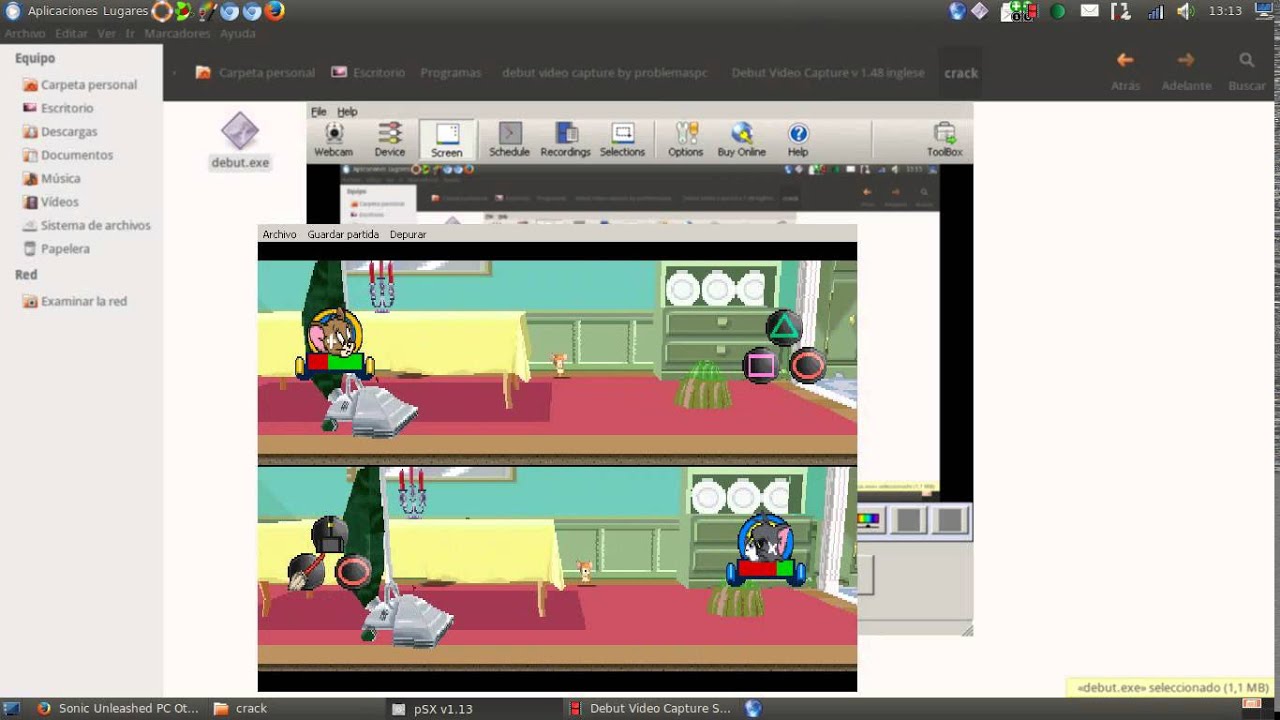Image resolution: width=1280 pixels, height=720 pixels.
Task: Open the Aplicaciones panel menu
Action: pos(62,11)
